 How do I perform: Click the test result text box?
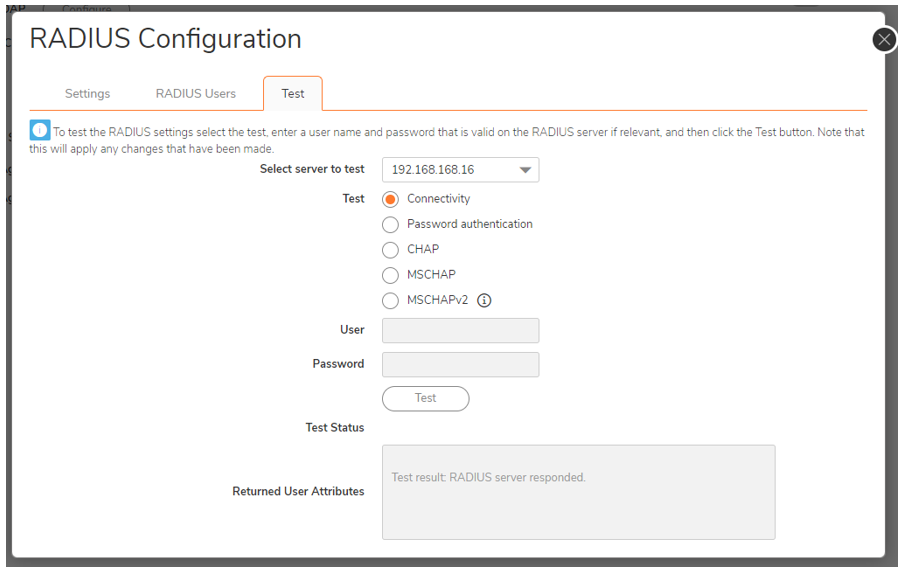click(x=578, y=492)
